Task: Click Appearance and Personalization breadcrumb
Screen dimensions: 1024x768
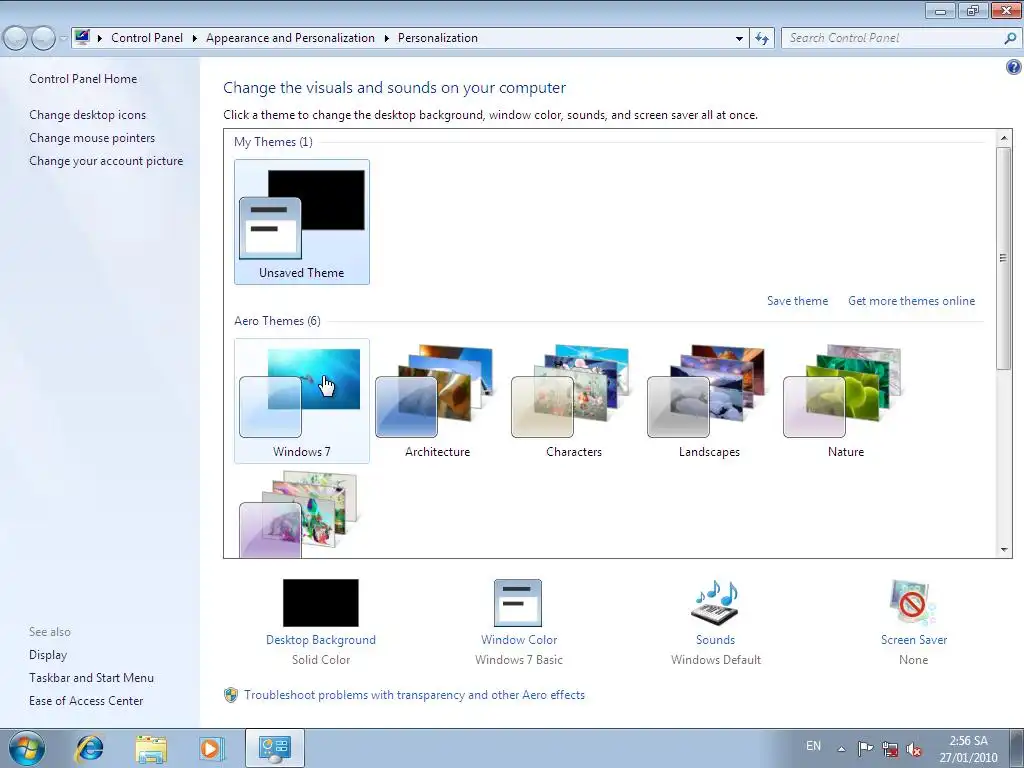Action: (290, 38)
